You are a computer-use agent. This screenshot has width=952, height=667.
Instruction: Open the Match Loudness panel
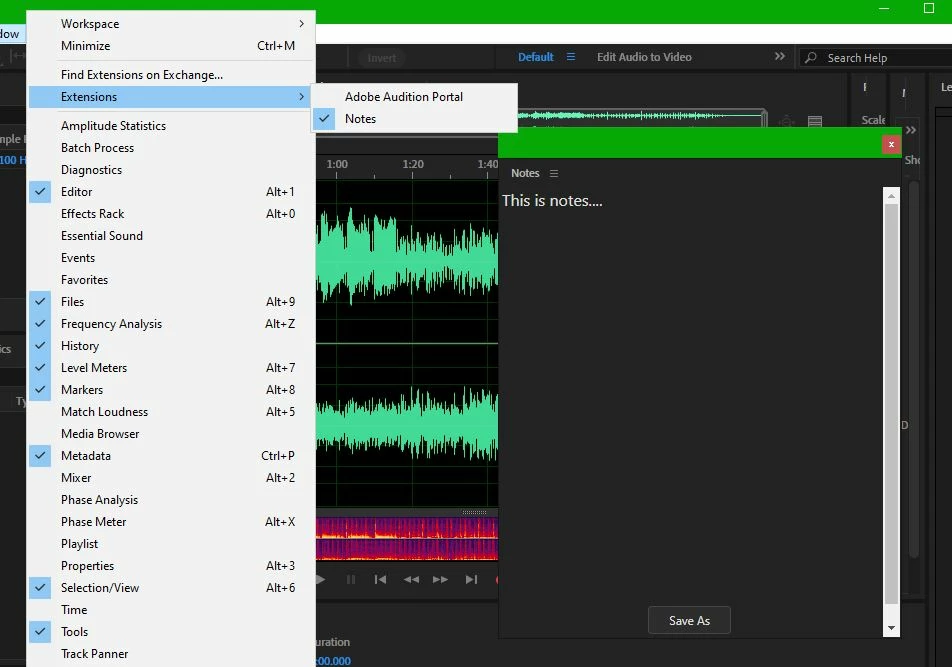tap(172, 411)
